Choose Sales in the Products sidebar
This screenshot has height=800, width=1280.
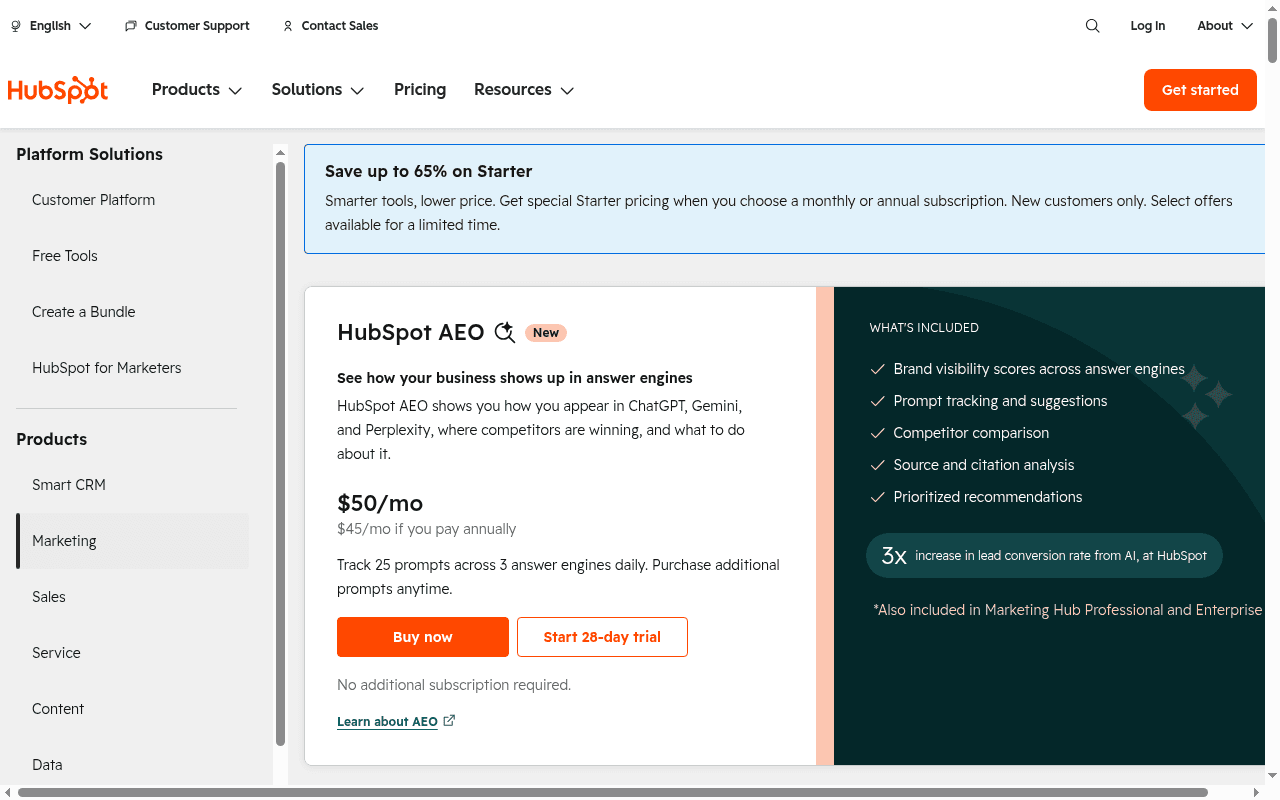click(x=132, y=597)
